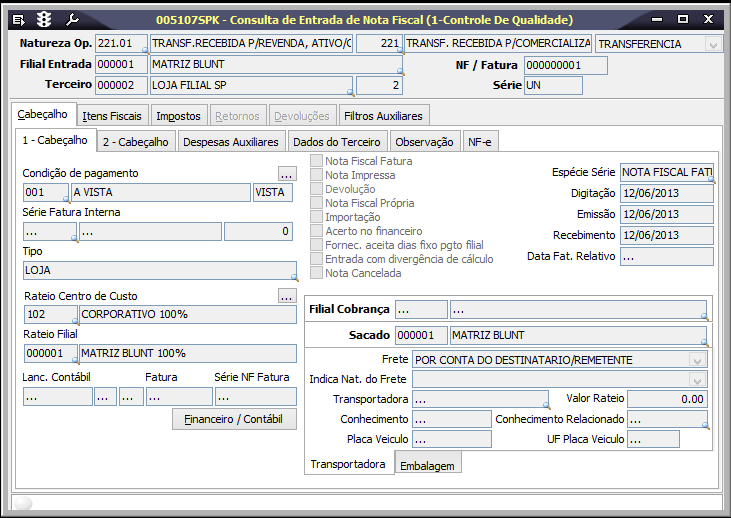Image resolution: width=731 pixels, height=518 pixels.
Task: Open lookup magnifier on Rateio Centro de Custo code
Action: (75, 321)
